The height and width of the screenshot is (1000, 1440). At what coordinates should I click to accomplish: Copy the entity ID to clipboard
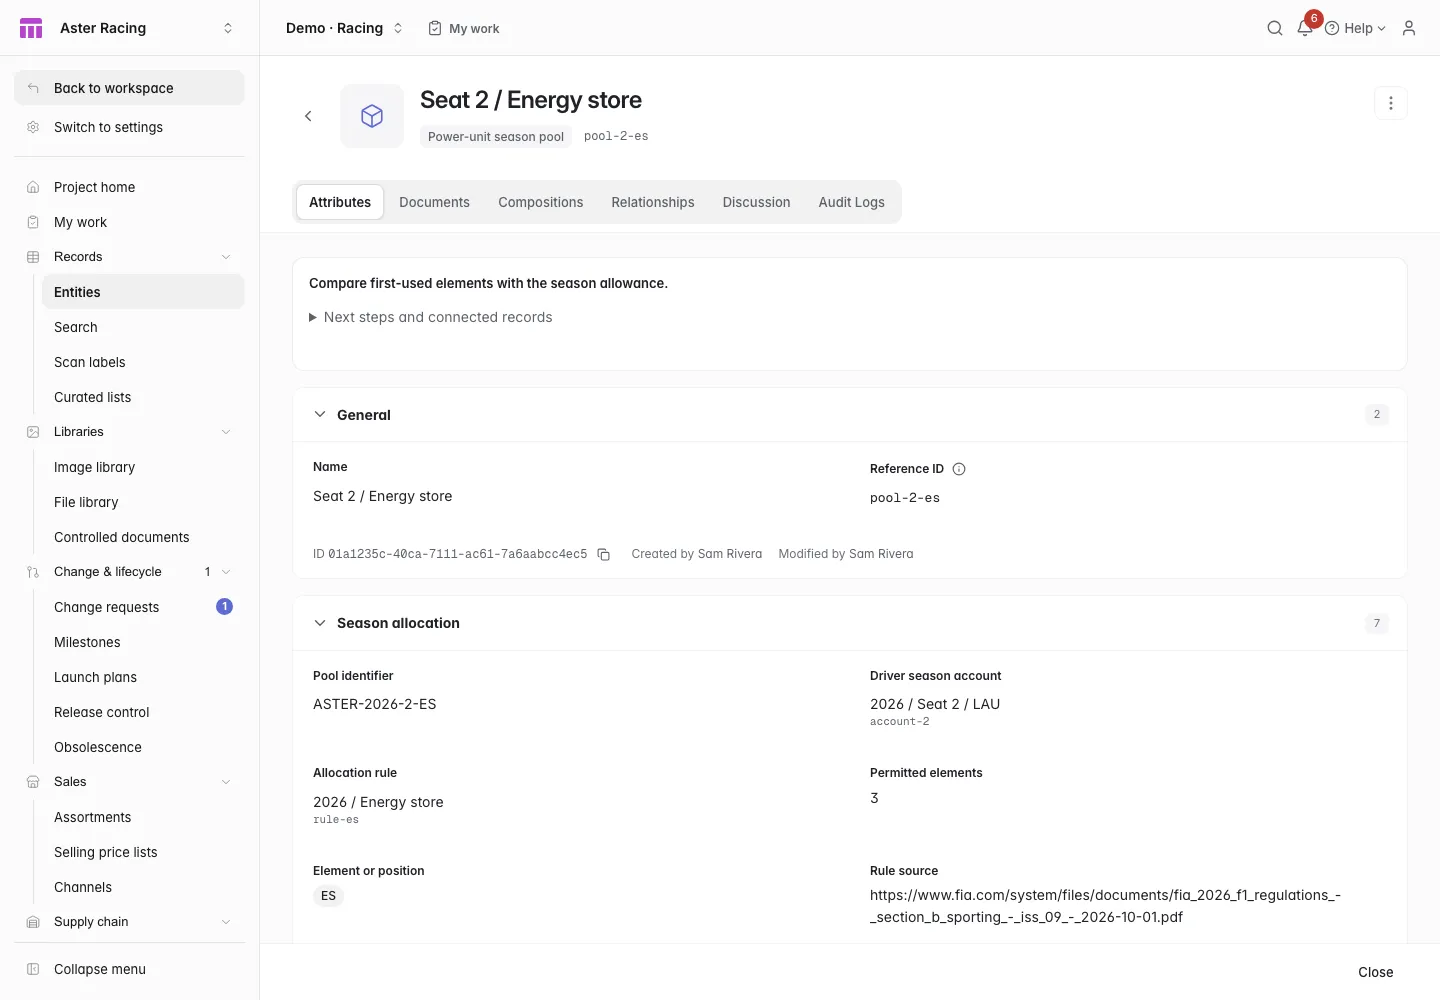604,554
